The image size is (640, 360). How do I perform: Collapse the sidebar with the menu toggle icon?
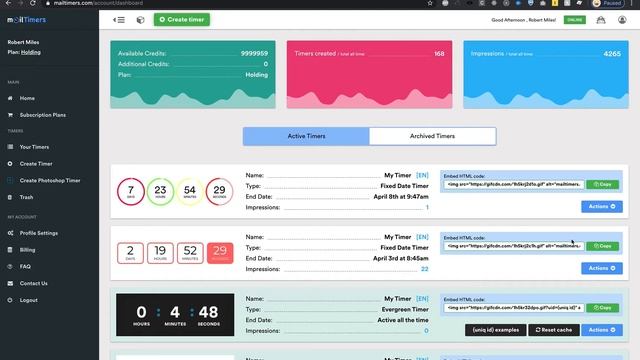(x=119, y=20)
